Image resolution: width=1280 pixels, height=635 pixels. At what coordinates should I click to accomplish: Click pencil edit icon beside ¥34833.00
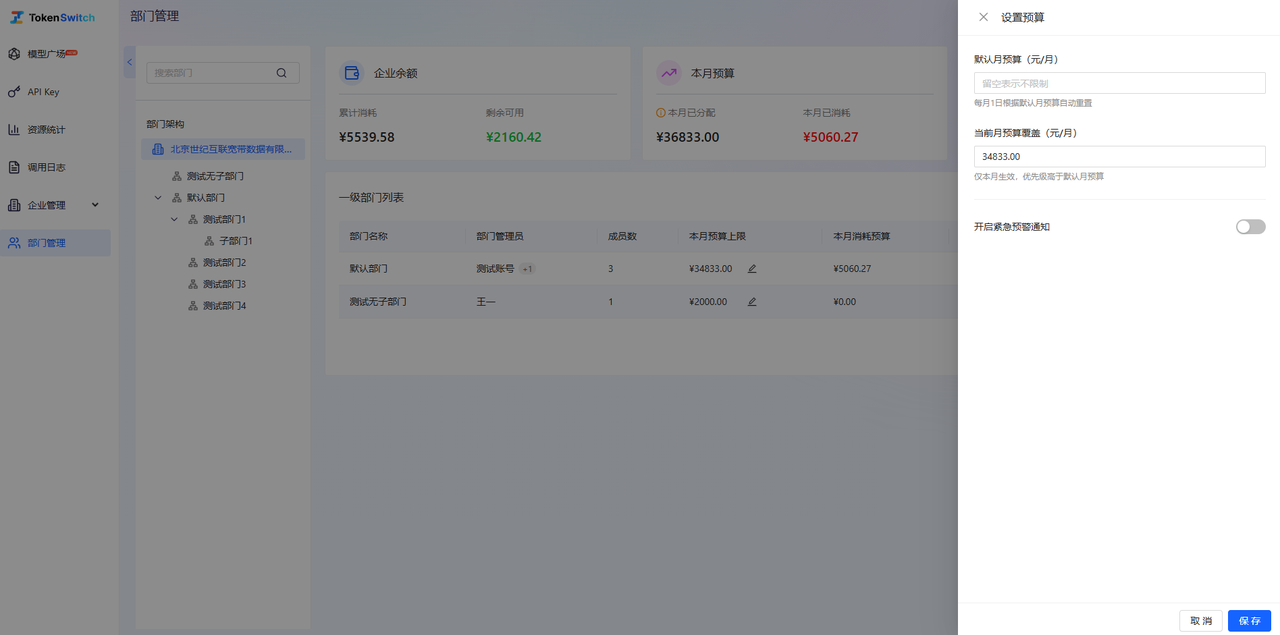(x=752, y=269)
